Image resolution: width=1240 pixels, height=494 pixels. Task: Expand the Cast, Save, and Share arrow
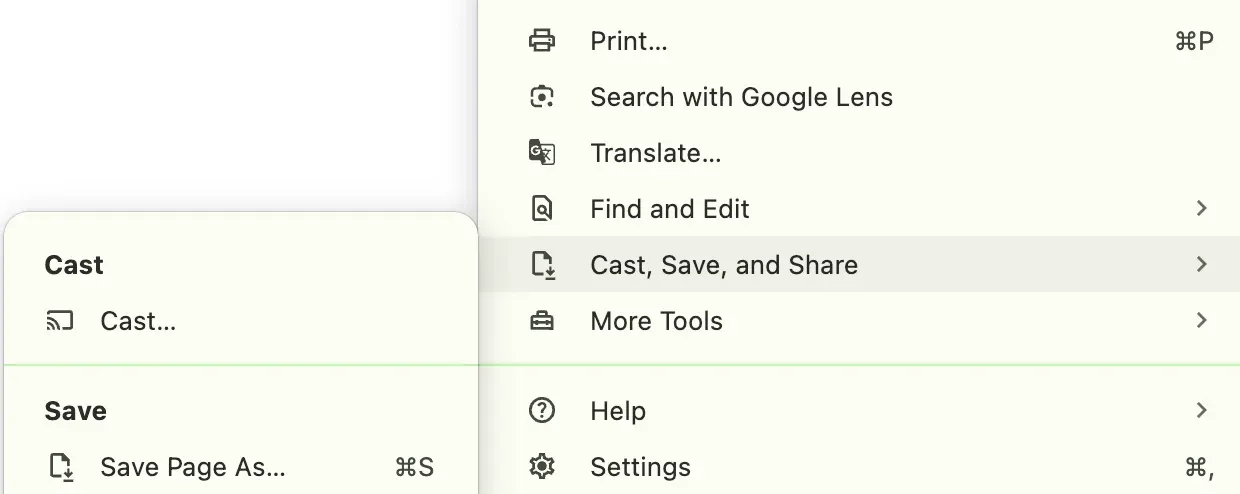pos(1201,264)
